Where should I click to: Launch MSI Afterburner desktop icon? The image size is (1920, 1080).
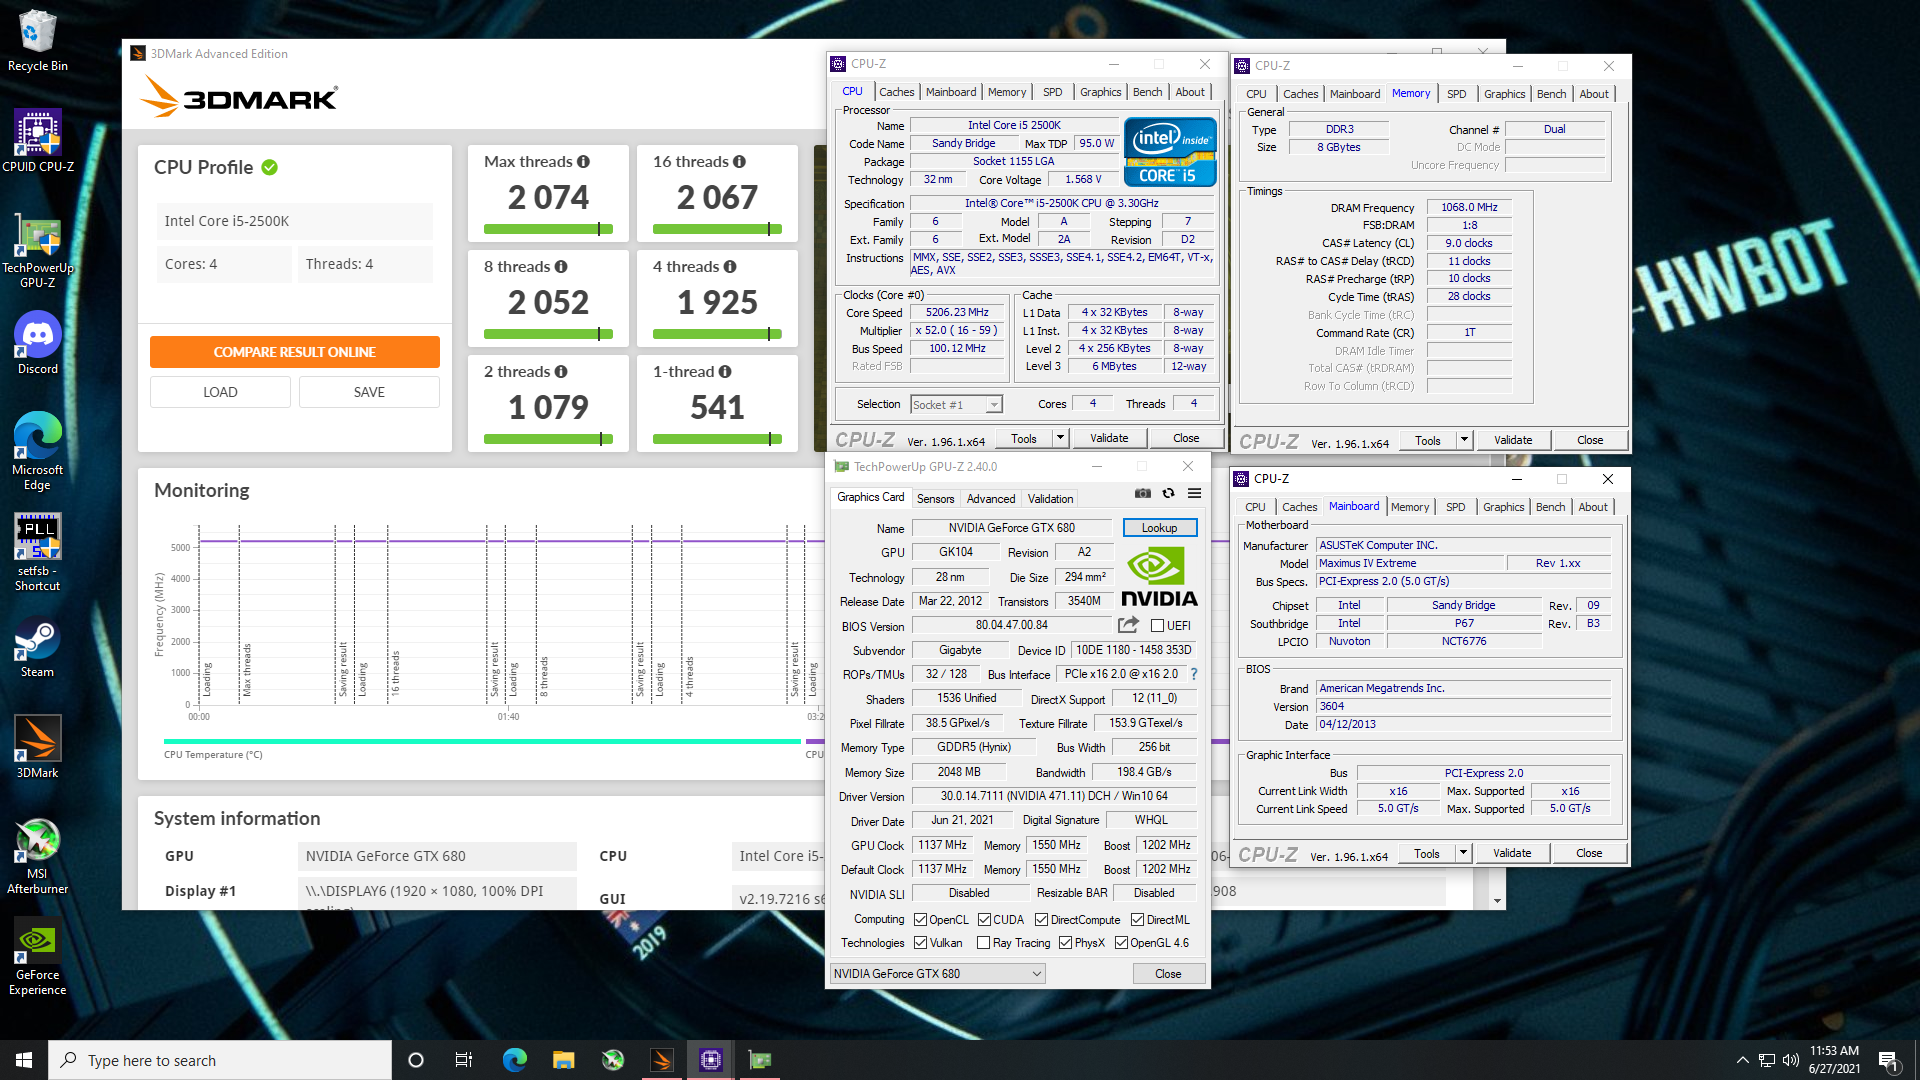point(37,856)
